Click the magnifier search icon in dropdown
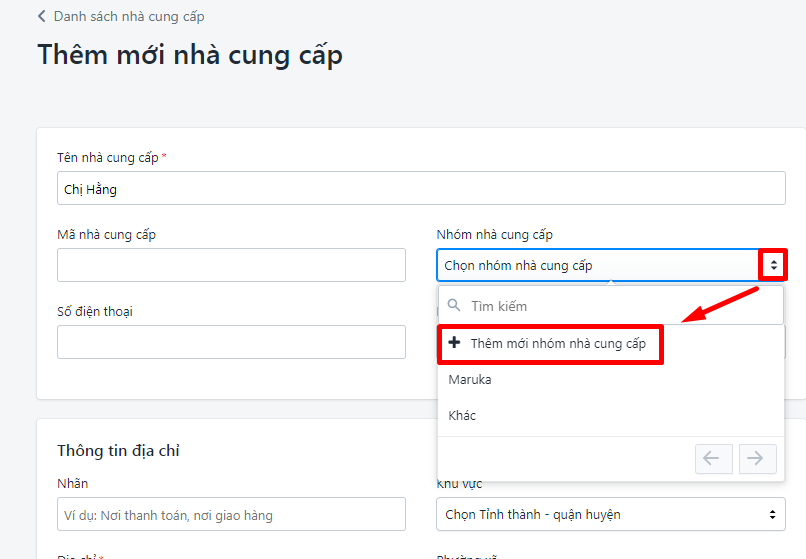Image resolution: width=806 pixels, height=559 pixels. (x=454, y=306)
